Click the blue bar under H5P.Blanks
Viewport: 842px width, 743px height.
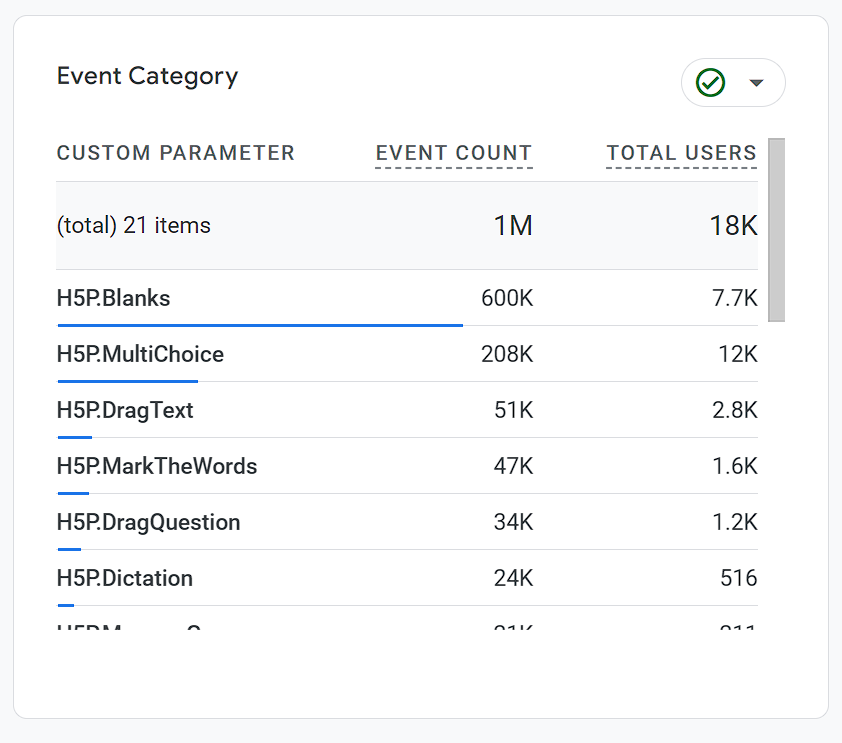260,324
